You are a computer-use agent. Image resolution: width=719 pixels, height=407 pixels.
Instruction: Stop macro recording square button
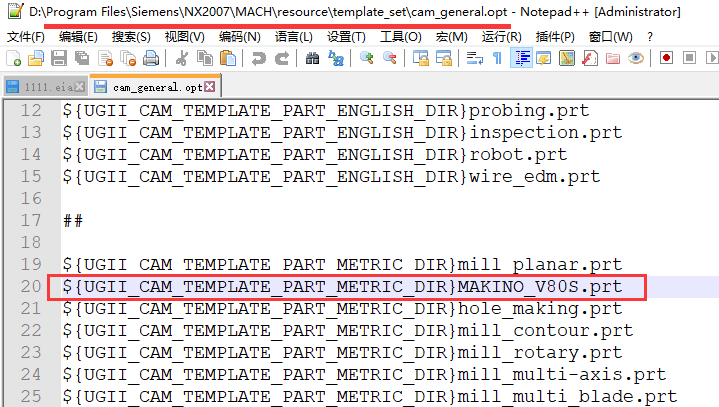pos(689,58)
